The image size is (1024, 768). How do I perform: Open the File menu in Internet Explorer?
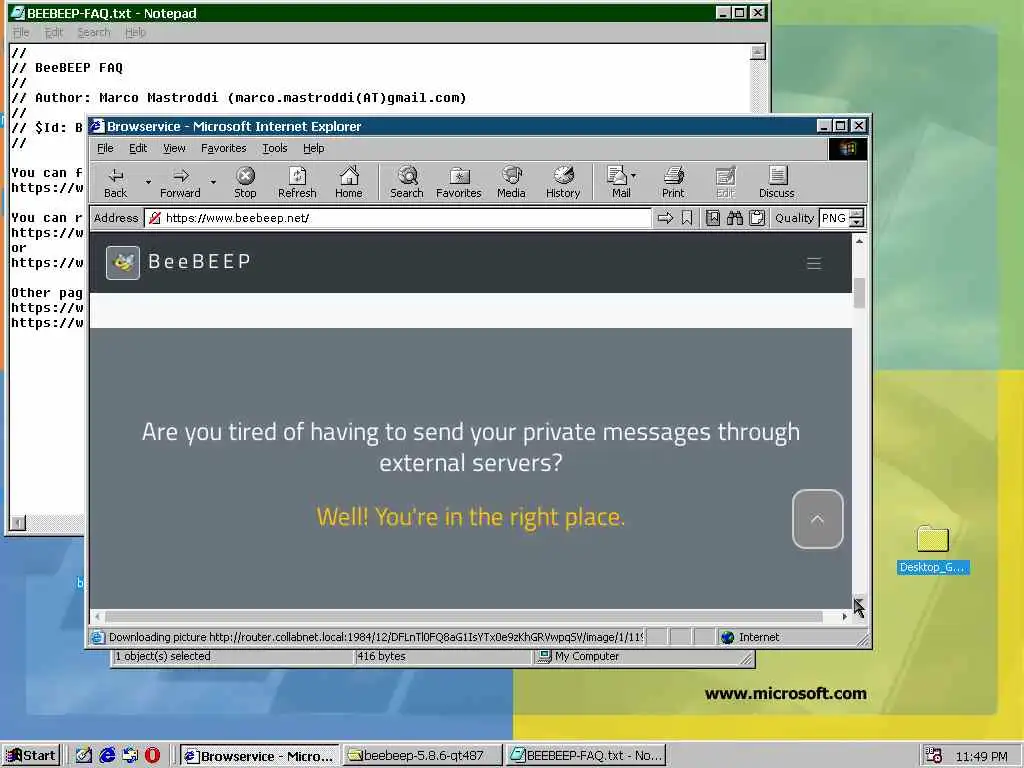pos(105,148)
